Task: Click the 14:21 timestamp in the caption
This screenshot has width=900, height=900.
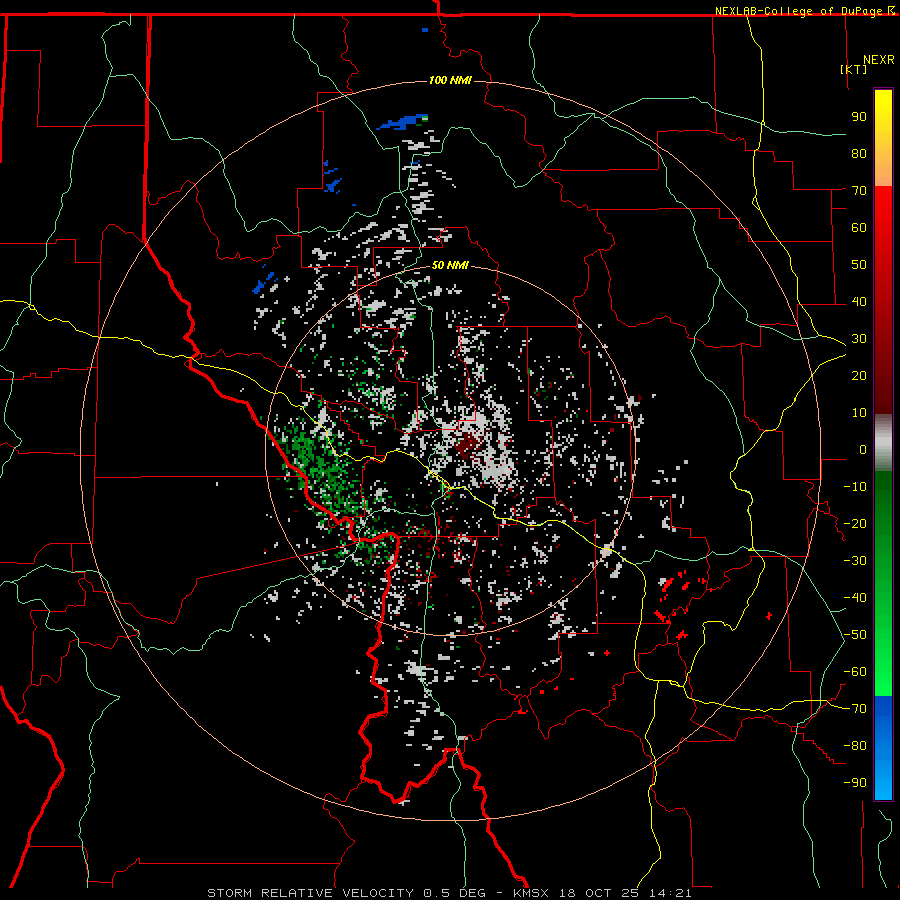Action: (x=670, y=893)
